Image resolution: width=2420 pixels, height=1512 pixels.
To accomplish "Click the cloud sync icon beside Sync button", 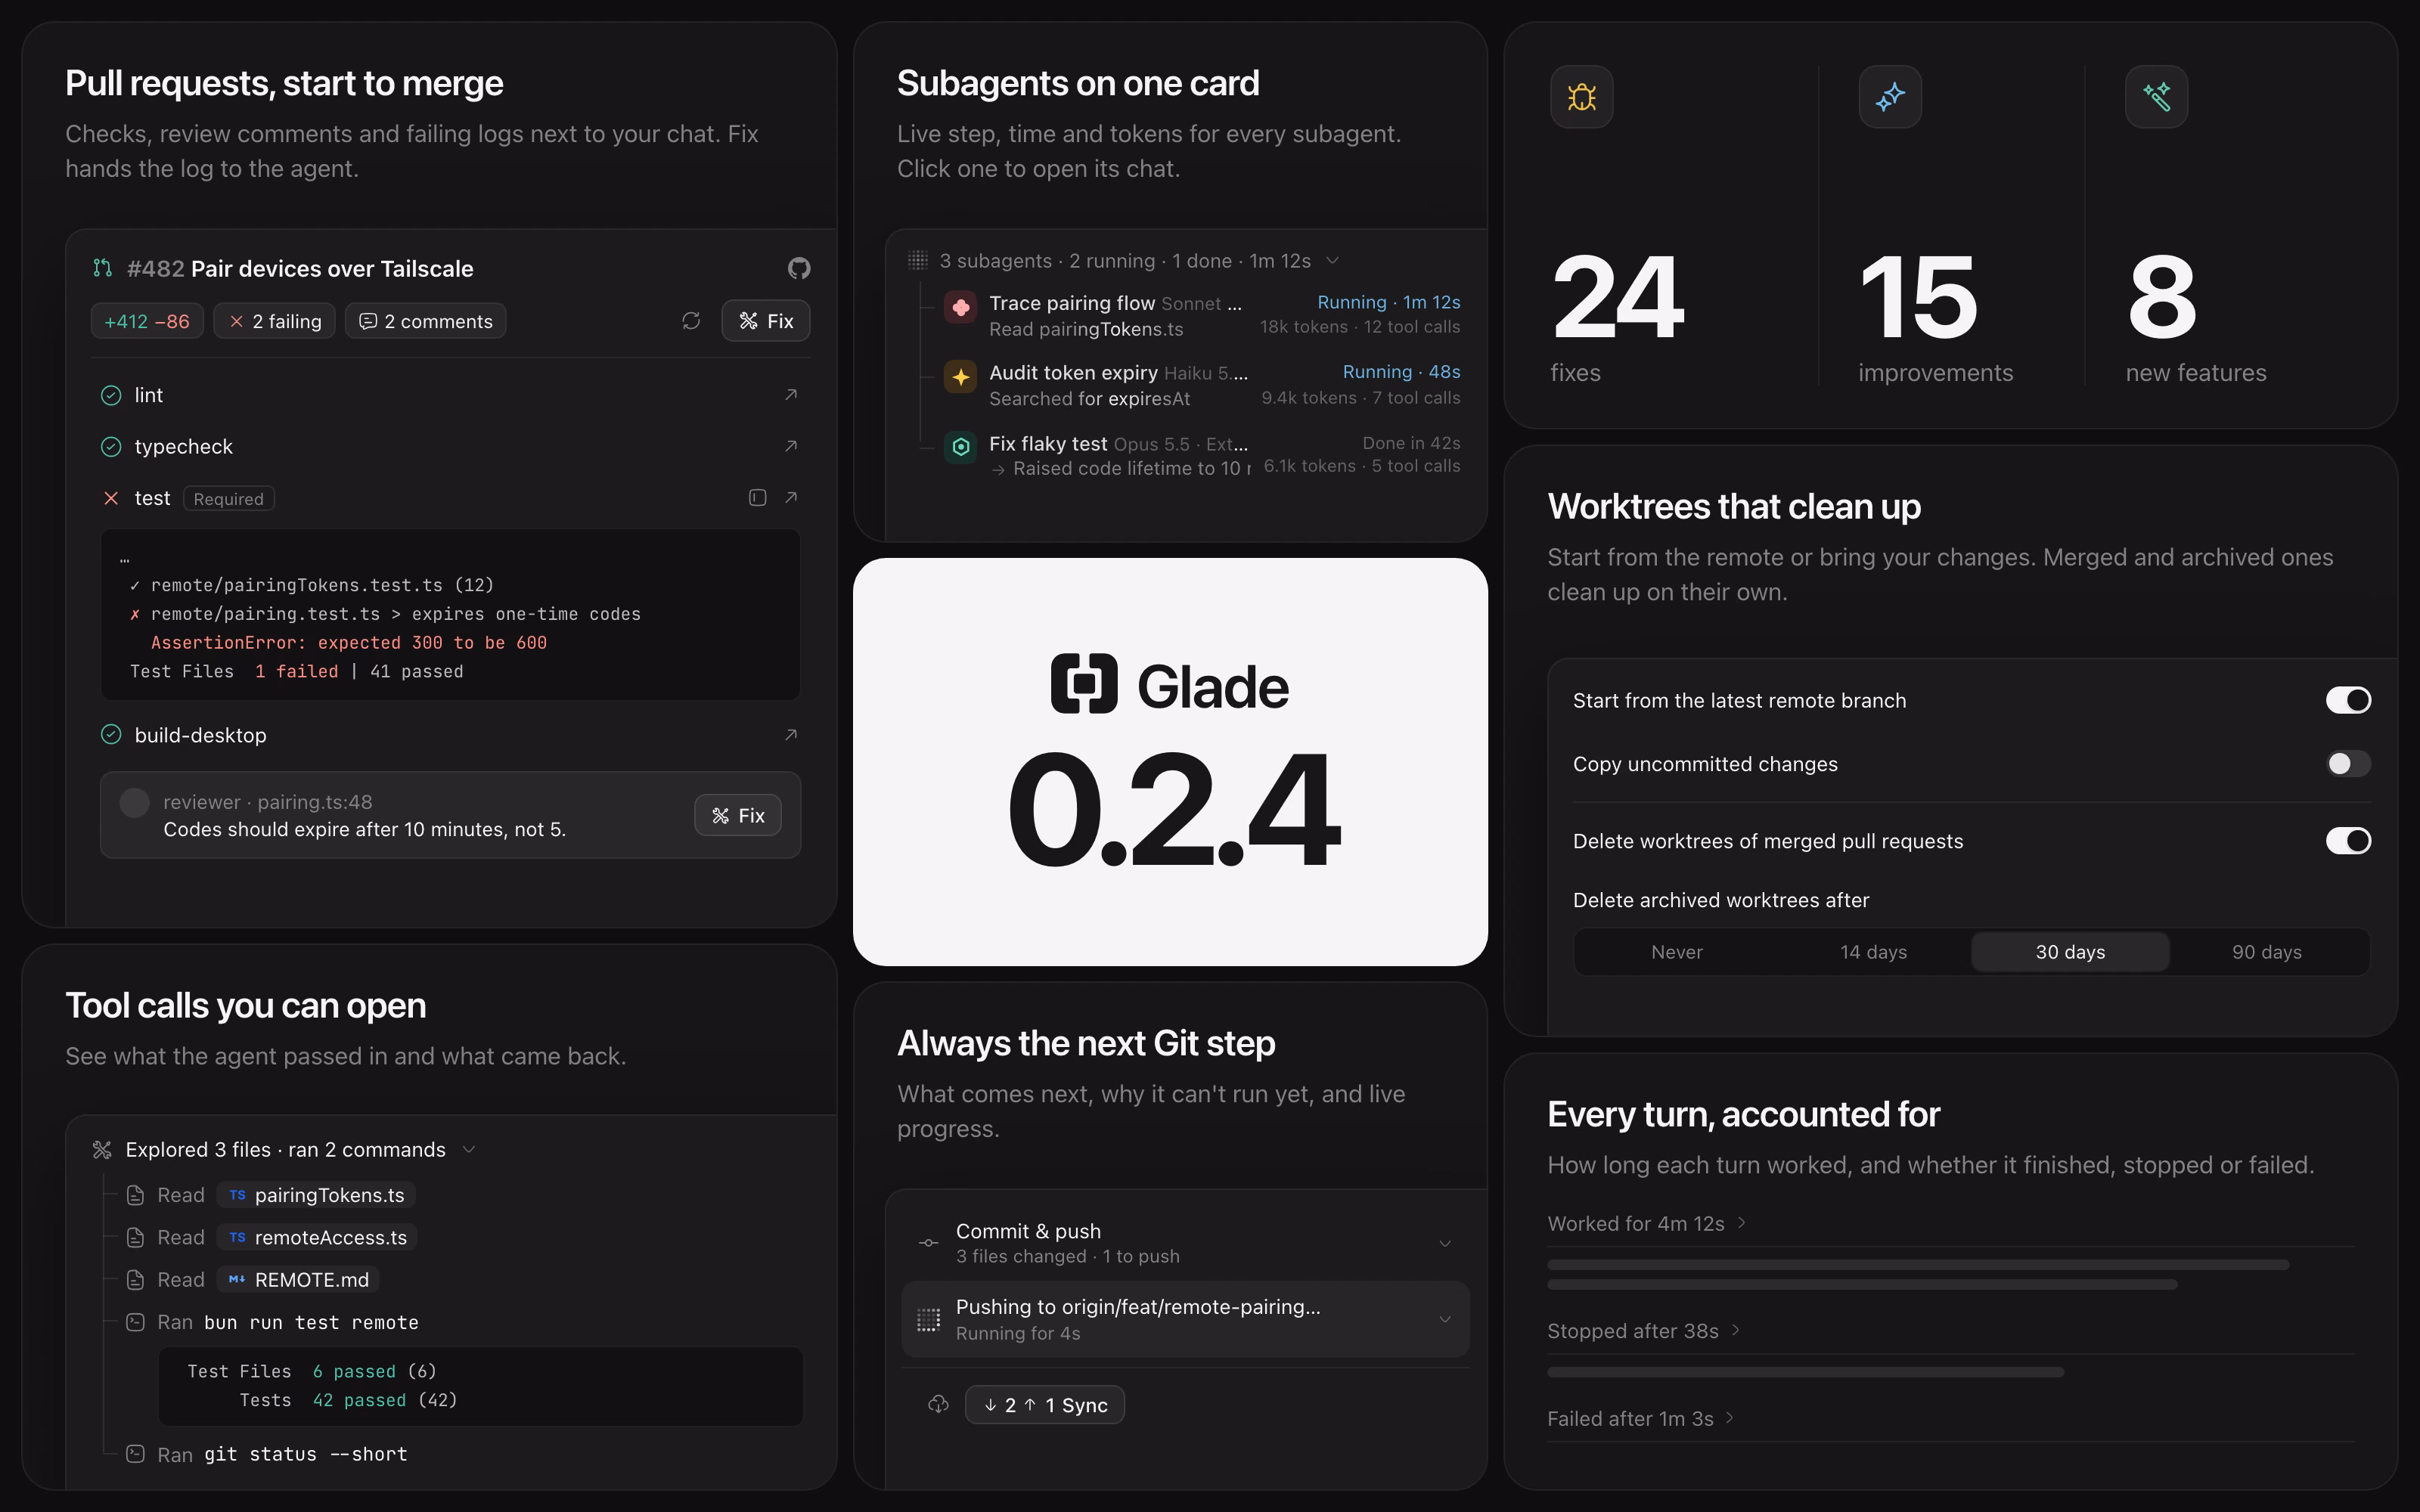I will coord(938,1405).
